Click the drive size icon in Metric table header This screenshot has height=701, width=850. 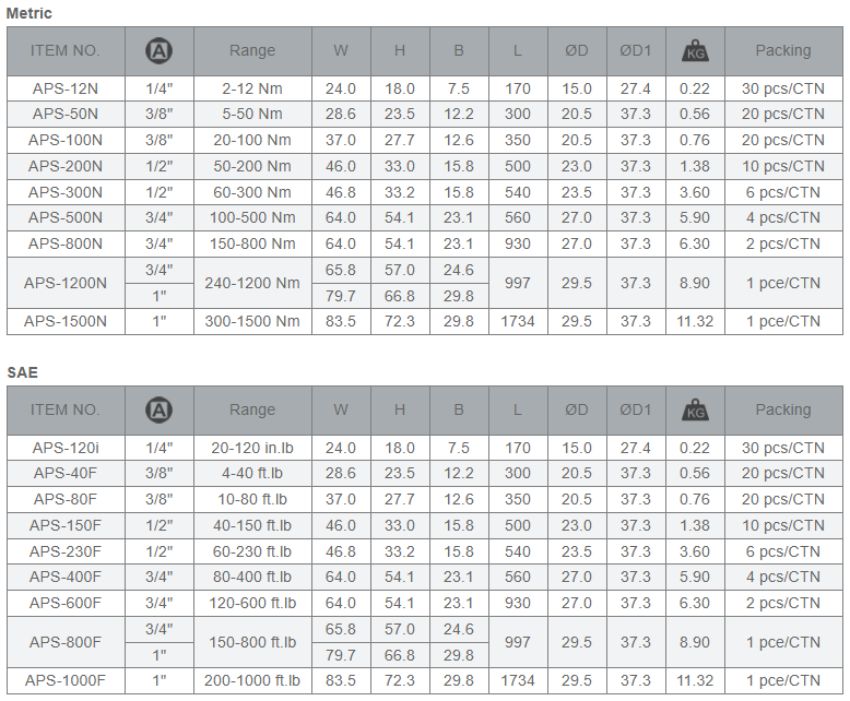pos(160,50)
